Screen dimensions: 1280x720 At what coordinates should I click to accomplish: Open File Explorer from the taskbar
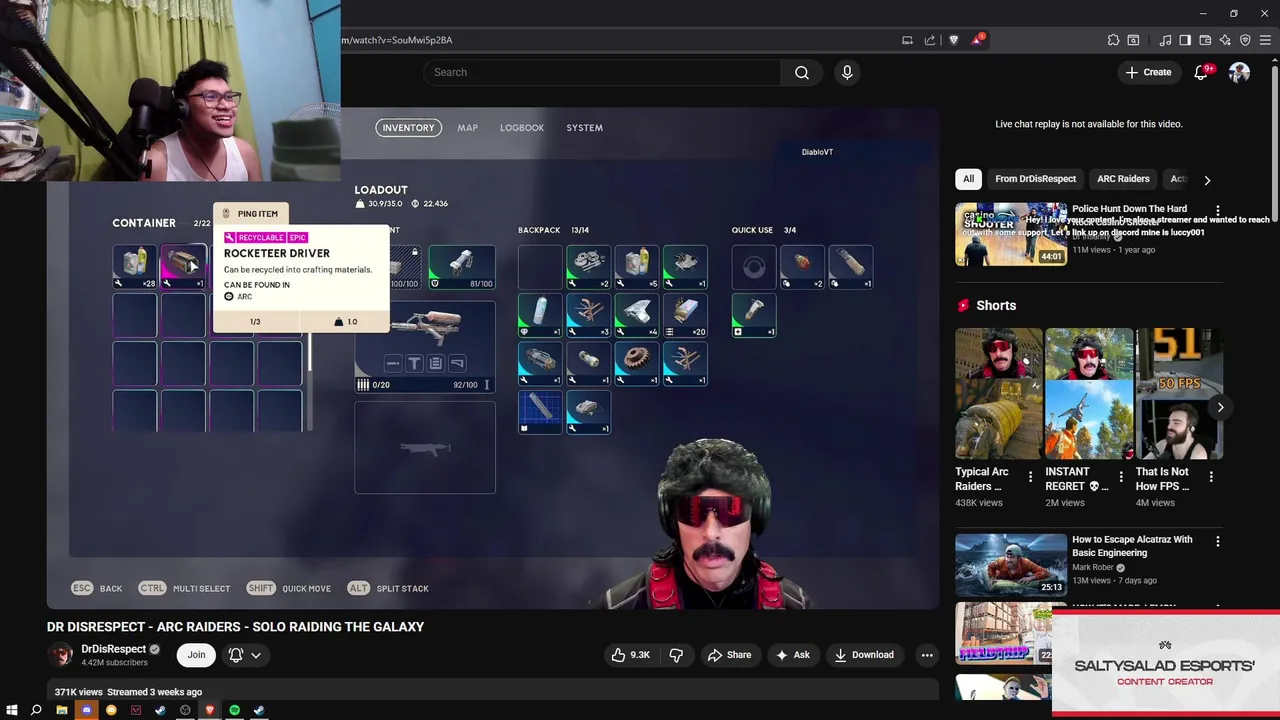61,710
